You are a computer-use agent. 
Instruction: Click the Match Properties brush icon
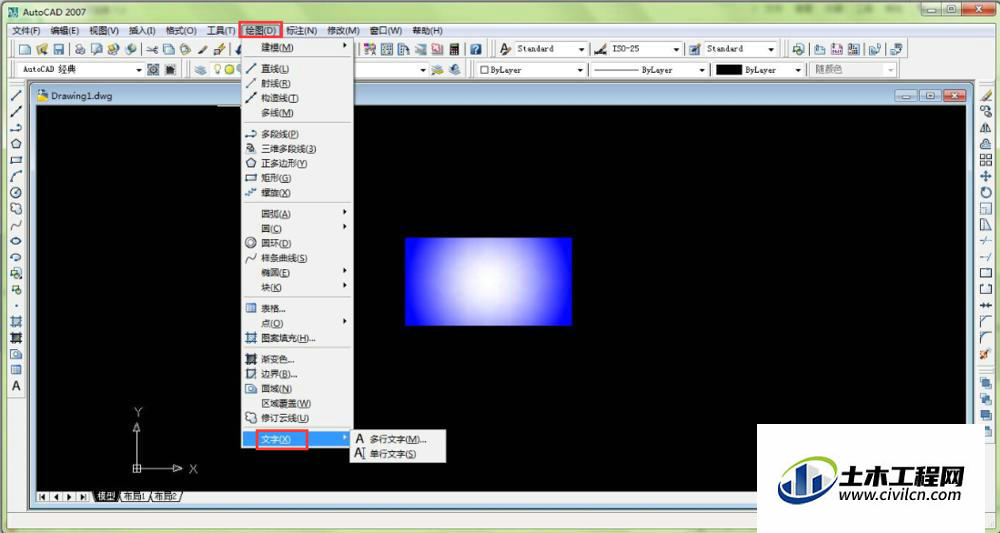[202, 49]
